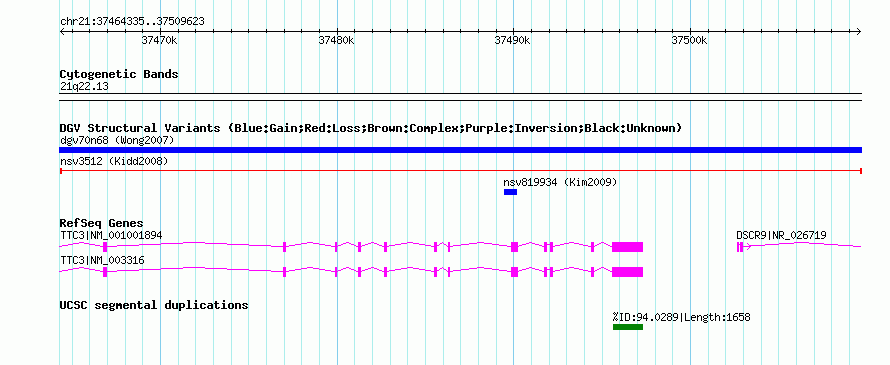Click the UCSC segmental duplications track title

coord(154,305)
